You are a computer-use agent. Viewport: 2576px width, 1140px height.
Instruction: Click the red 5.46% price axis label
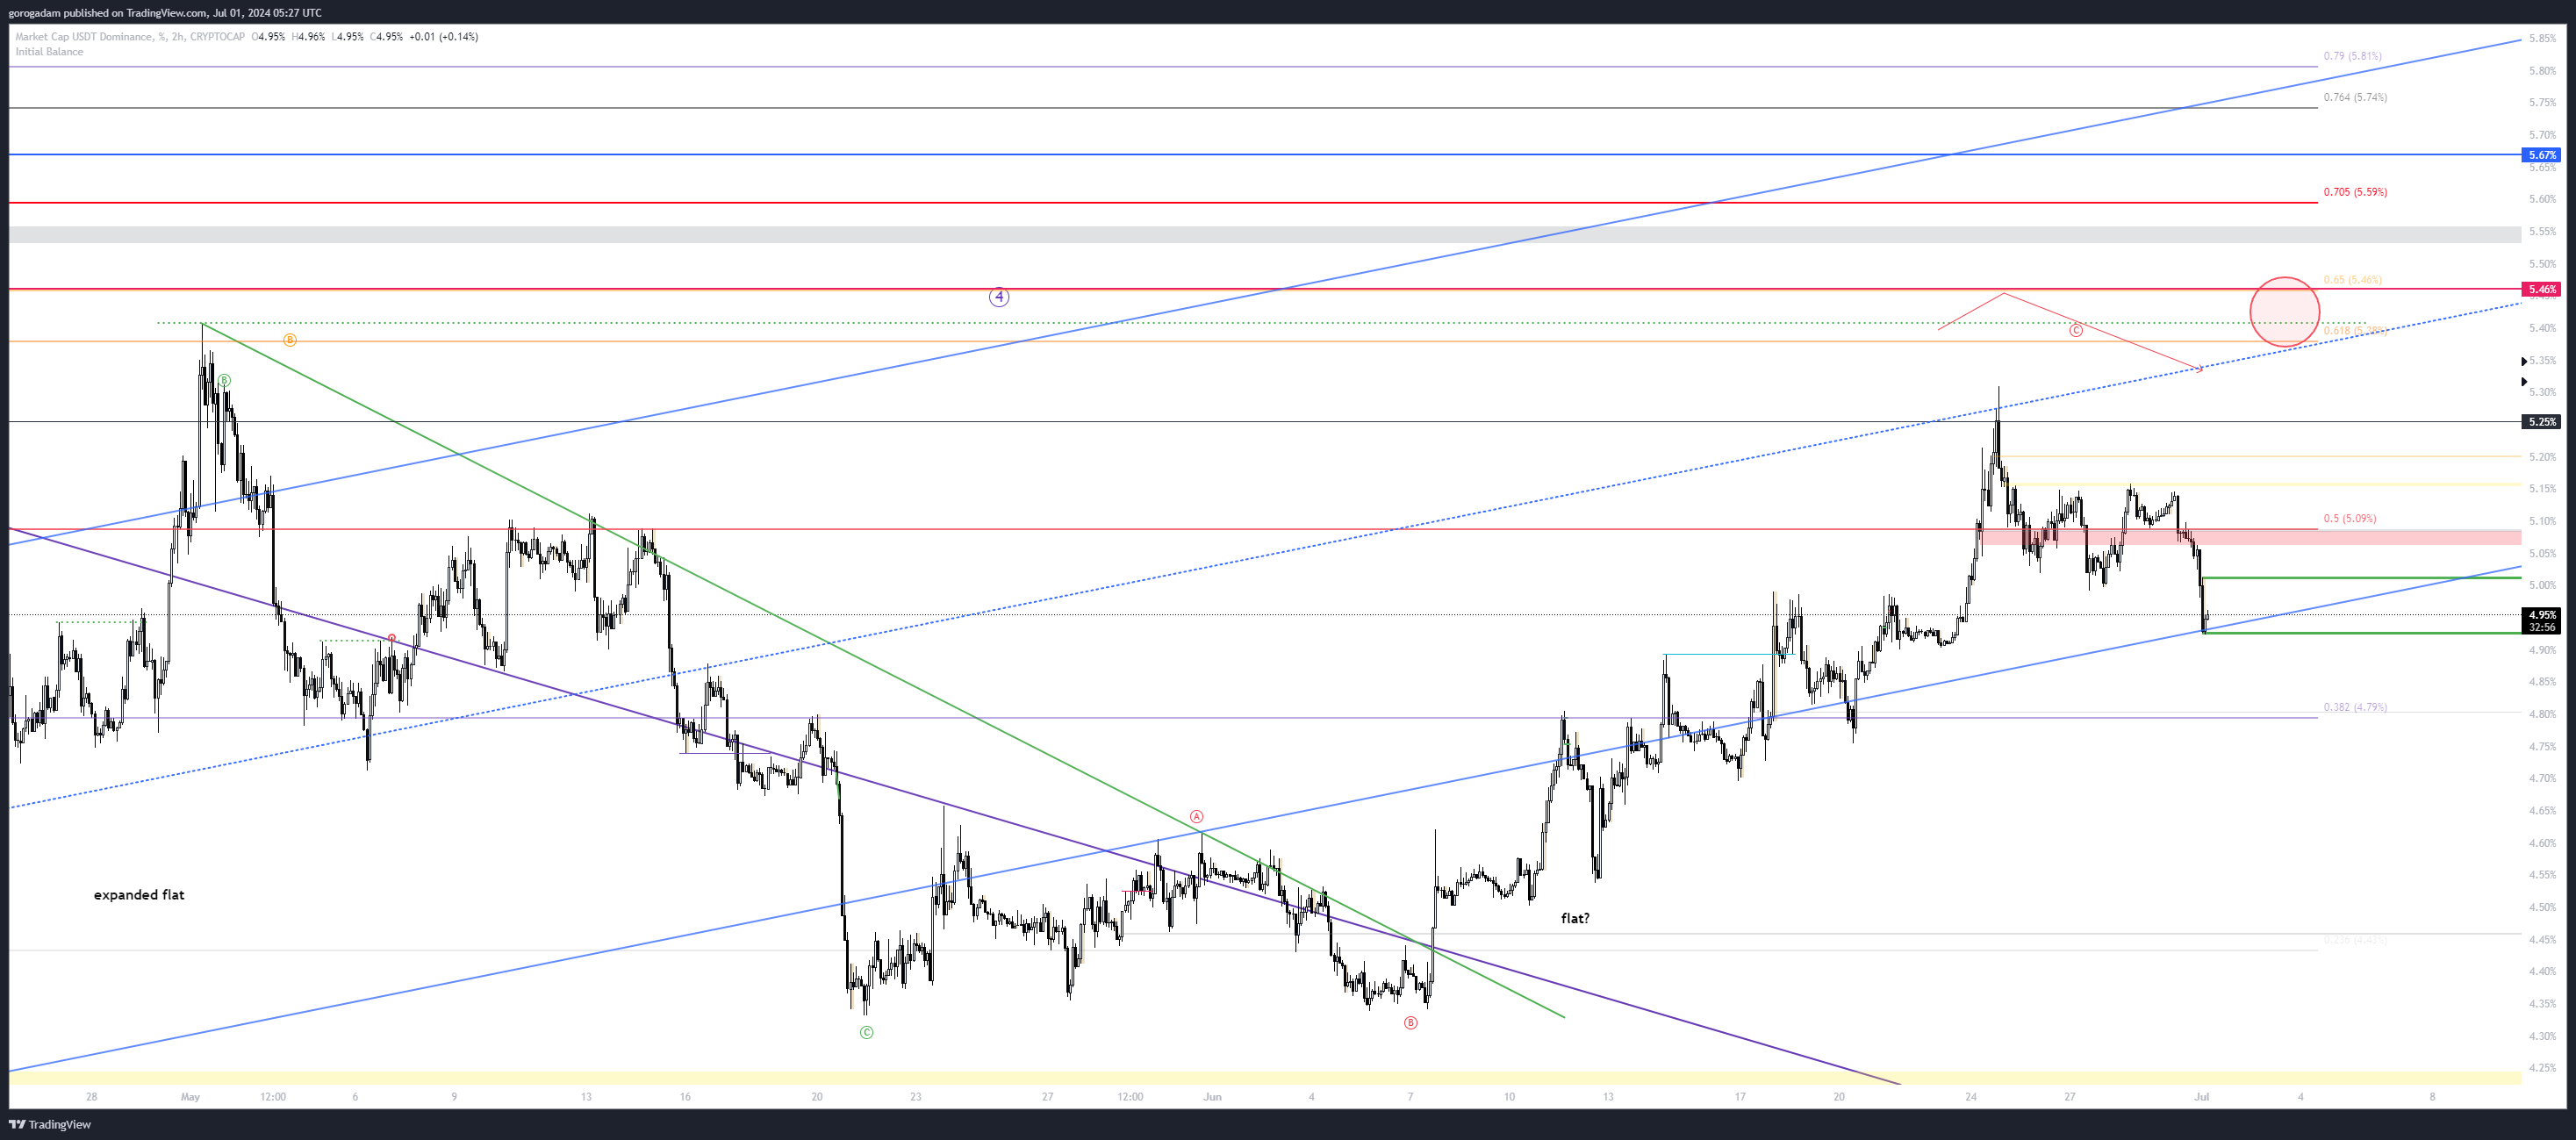pyautogui.click(x=2541, y=289)
